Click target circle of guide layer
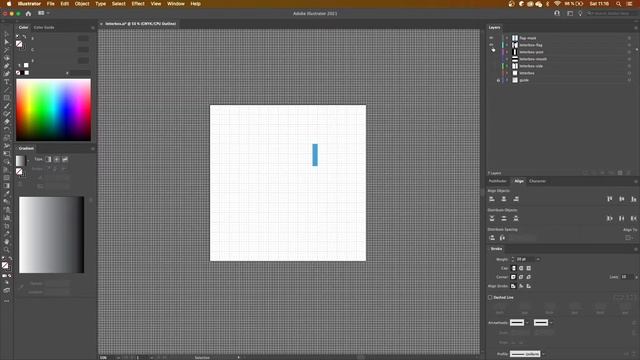The height and width of the screenshot is (360, 640). point(629,80)
